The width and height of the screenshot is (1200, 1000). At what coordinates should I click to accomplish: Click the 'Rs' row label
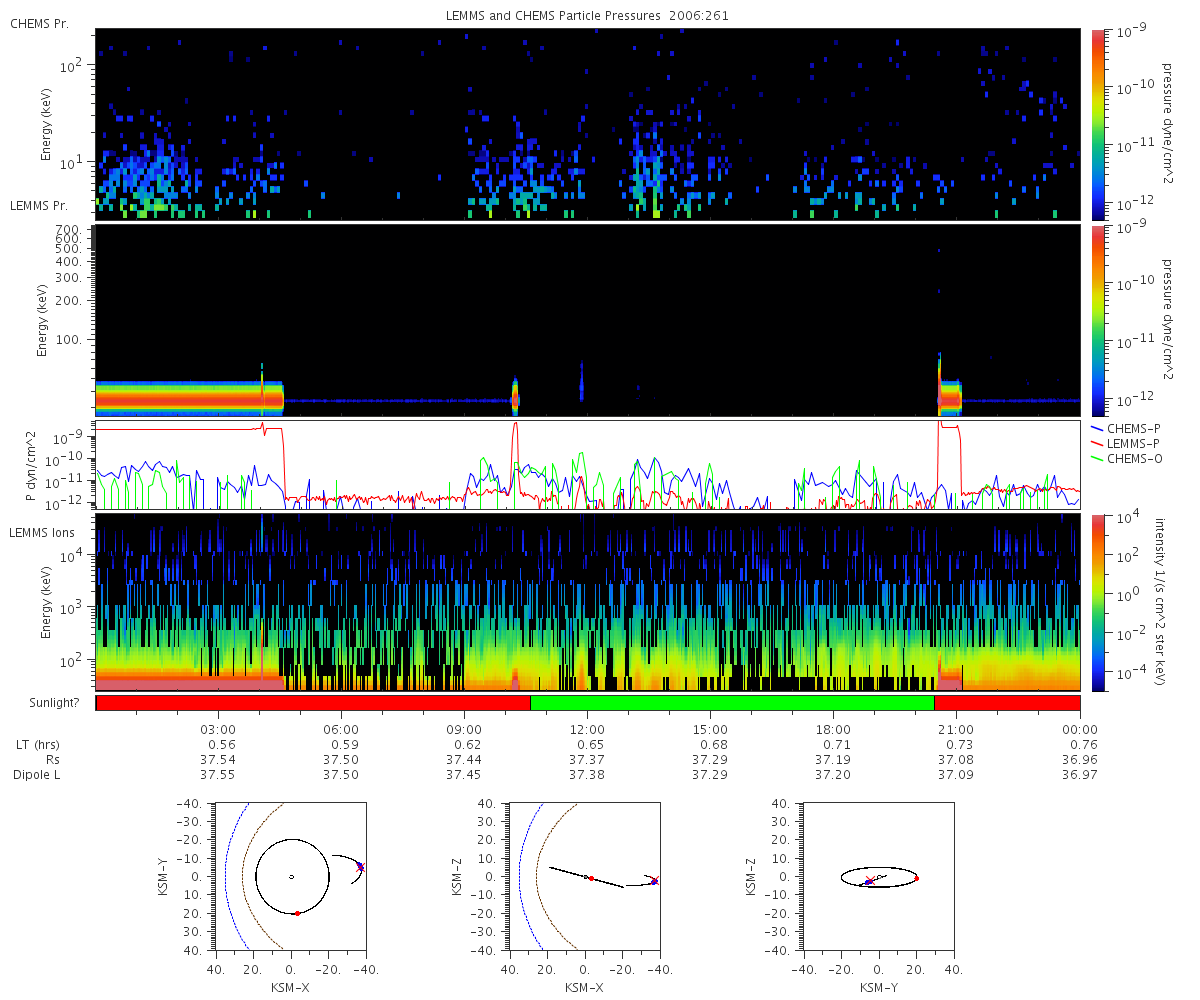(53, 760)
